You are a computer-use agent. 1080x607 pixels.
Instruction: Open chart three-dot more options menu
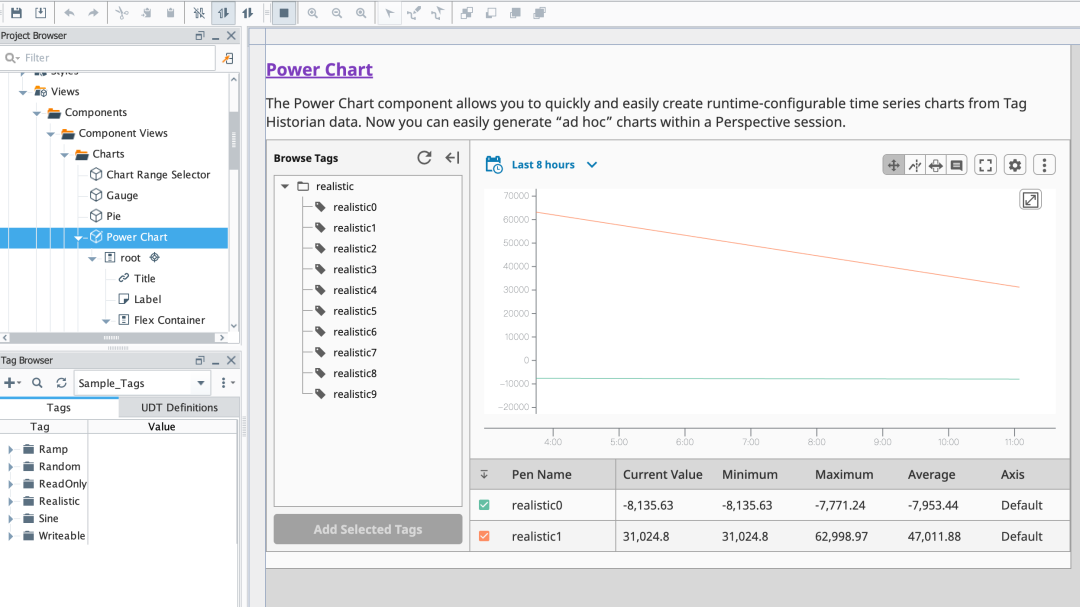point(1044,165)
